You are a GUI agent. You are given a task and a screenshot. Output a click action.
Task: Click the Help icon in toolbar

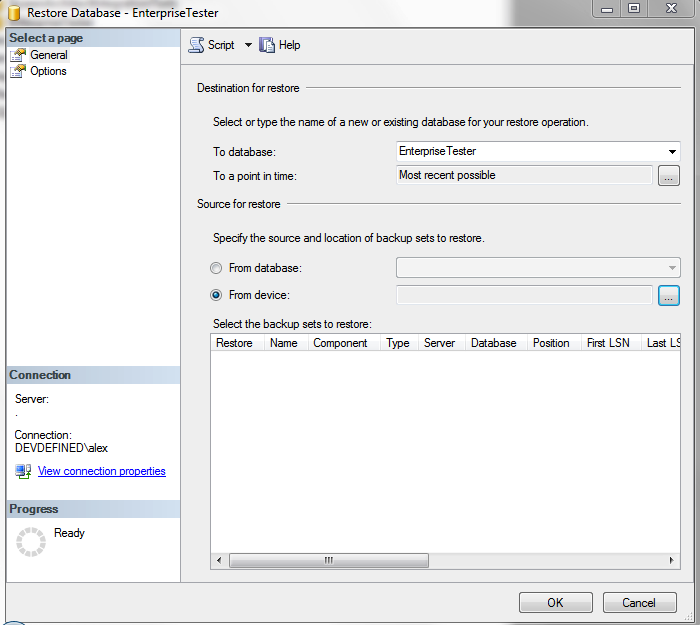[267, 45]
